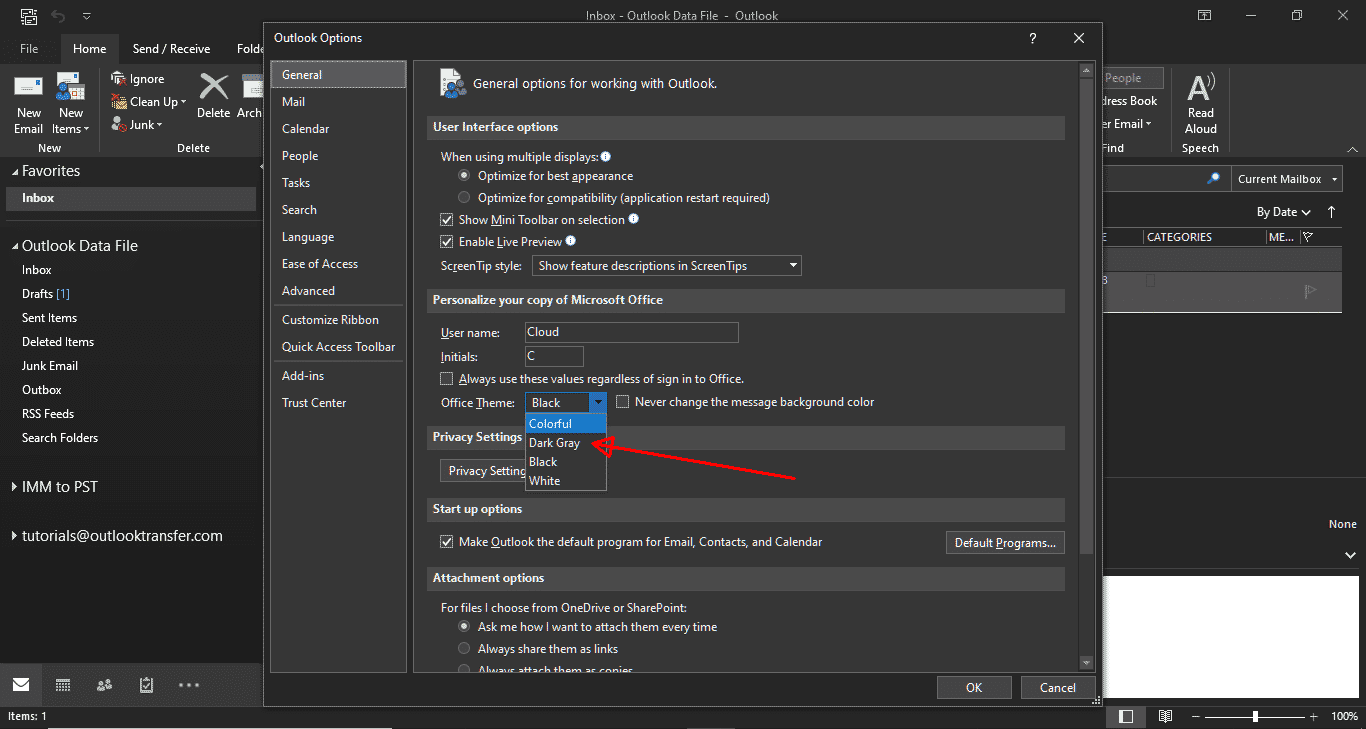
Task: Click the Ribbon Display Options icon
Action: pos(1204,16)
